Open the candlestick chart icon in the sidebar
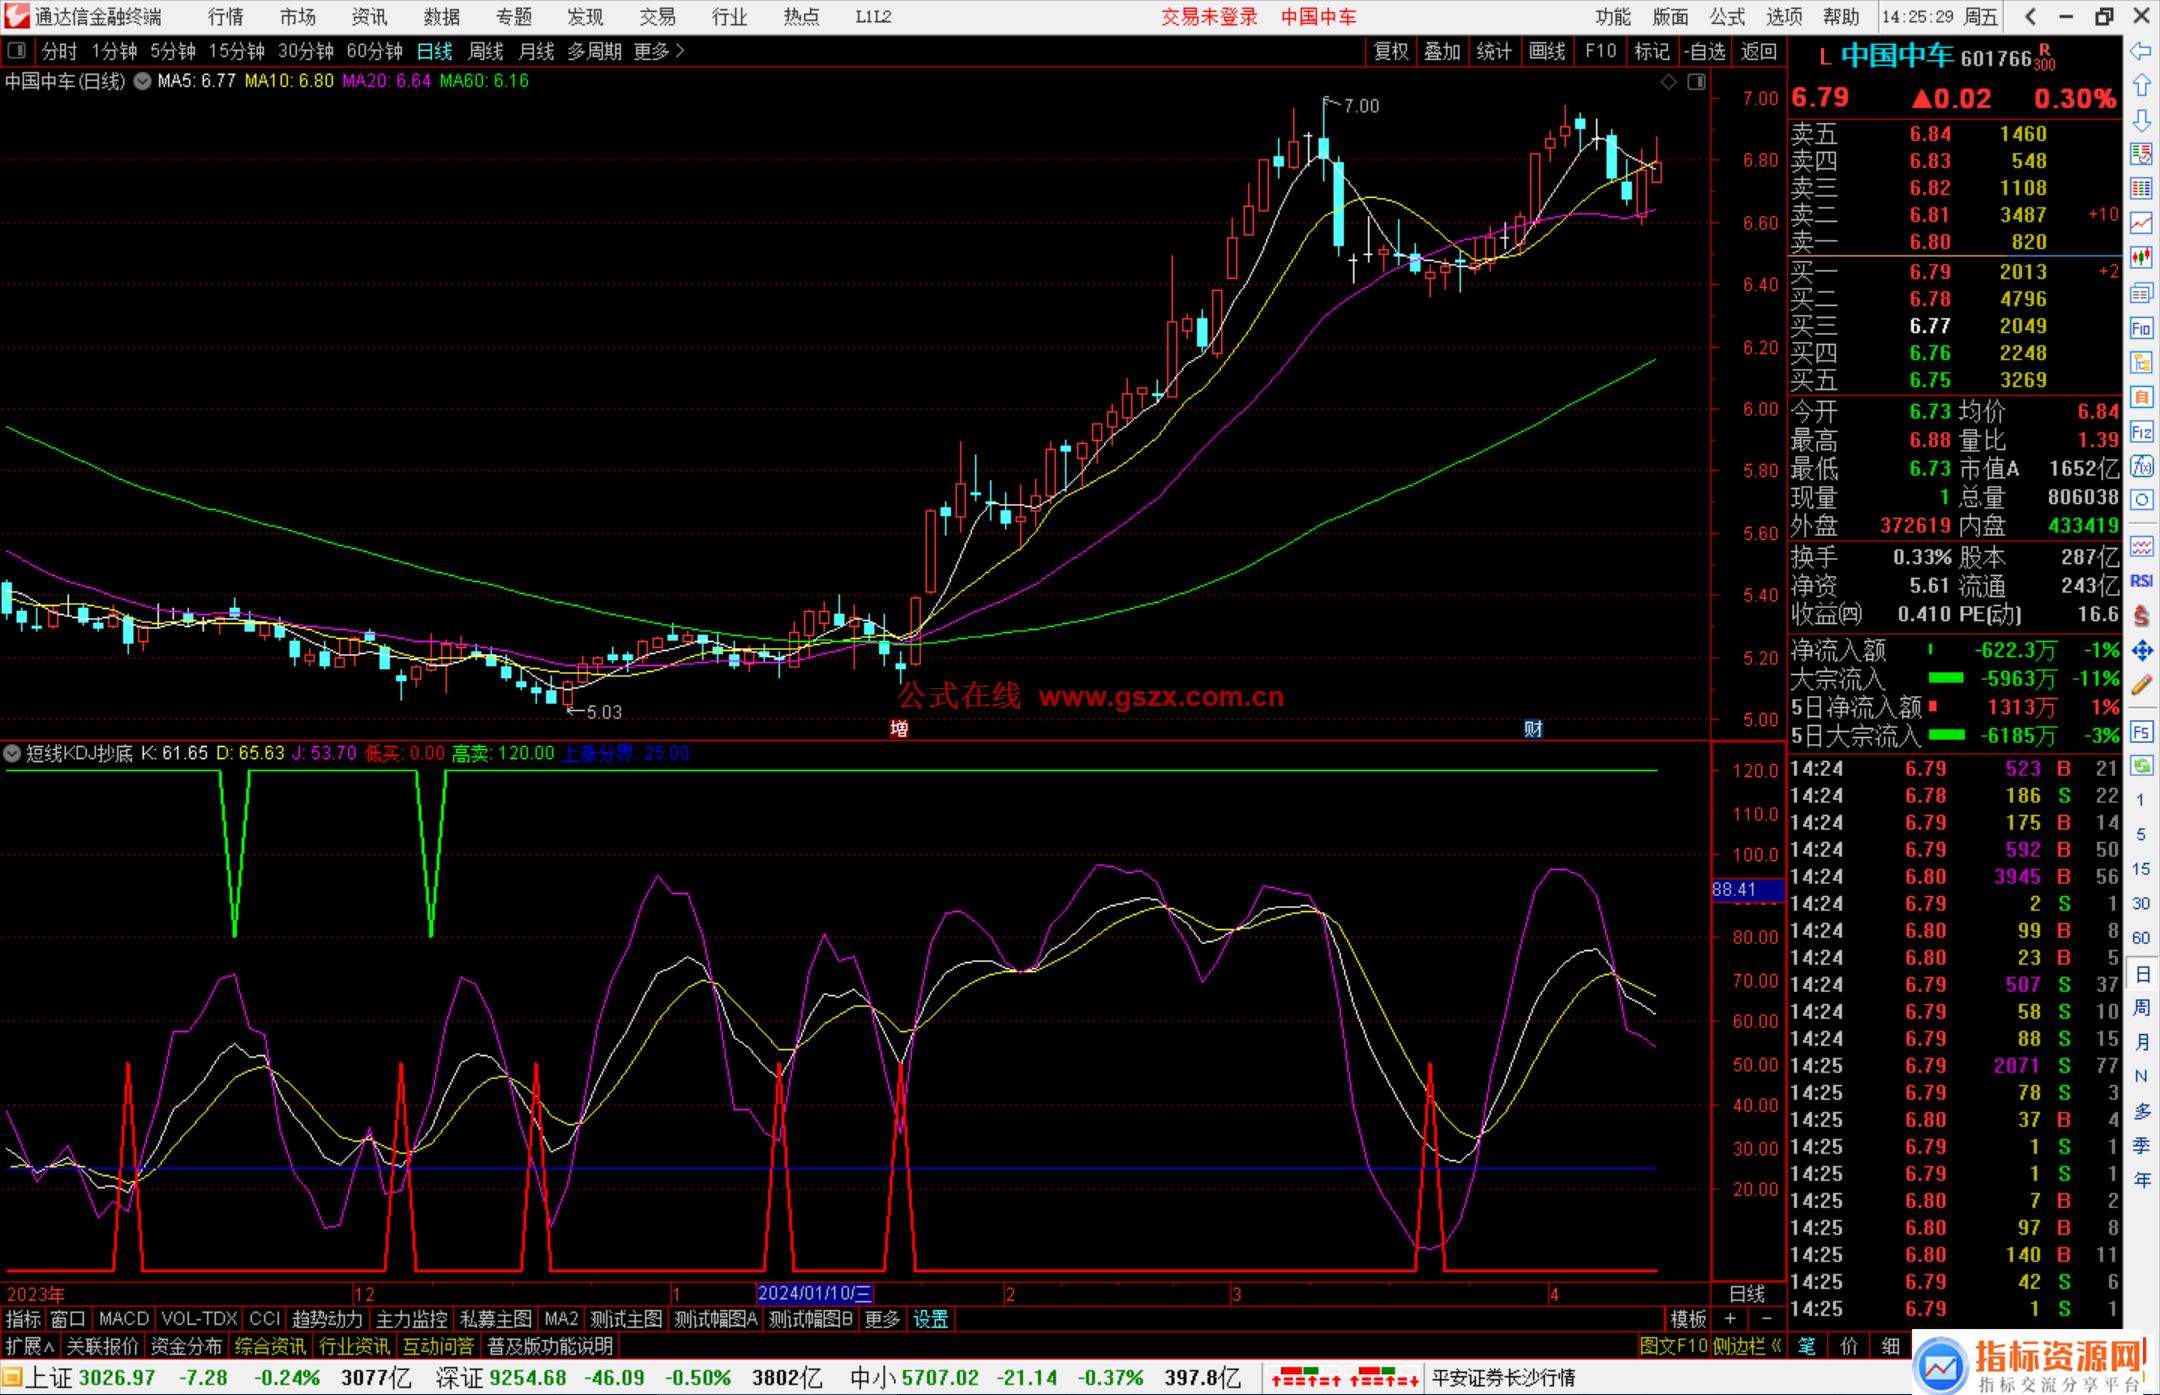The width and height of the screenshot is (2160, 1395). [x=2141, y=258]
